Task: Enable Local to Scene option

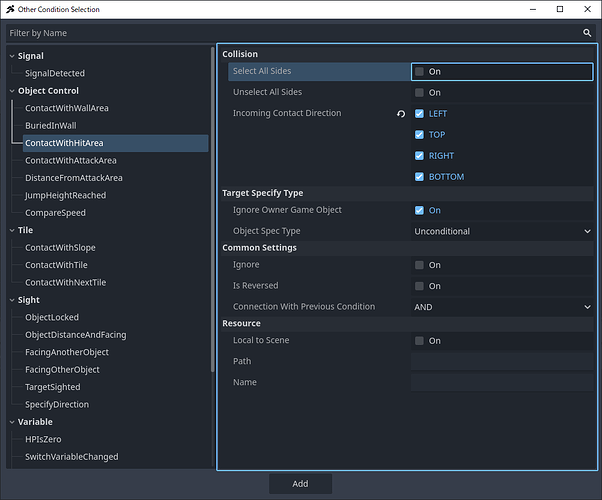Action: pyautogui.click(x=420, y=341)
